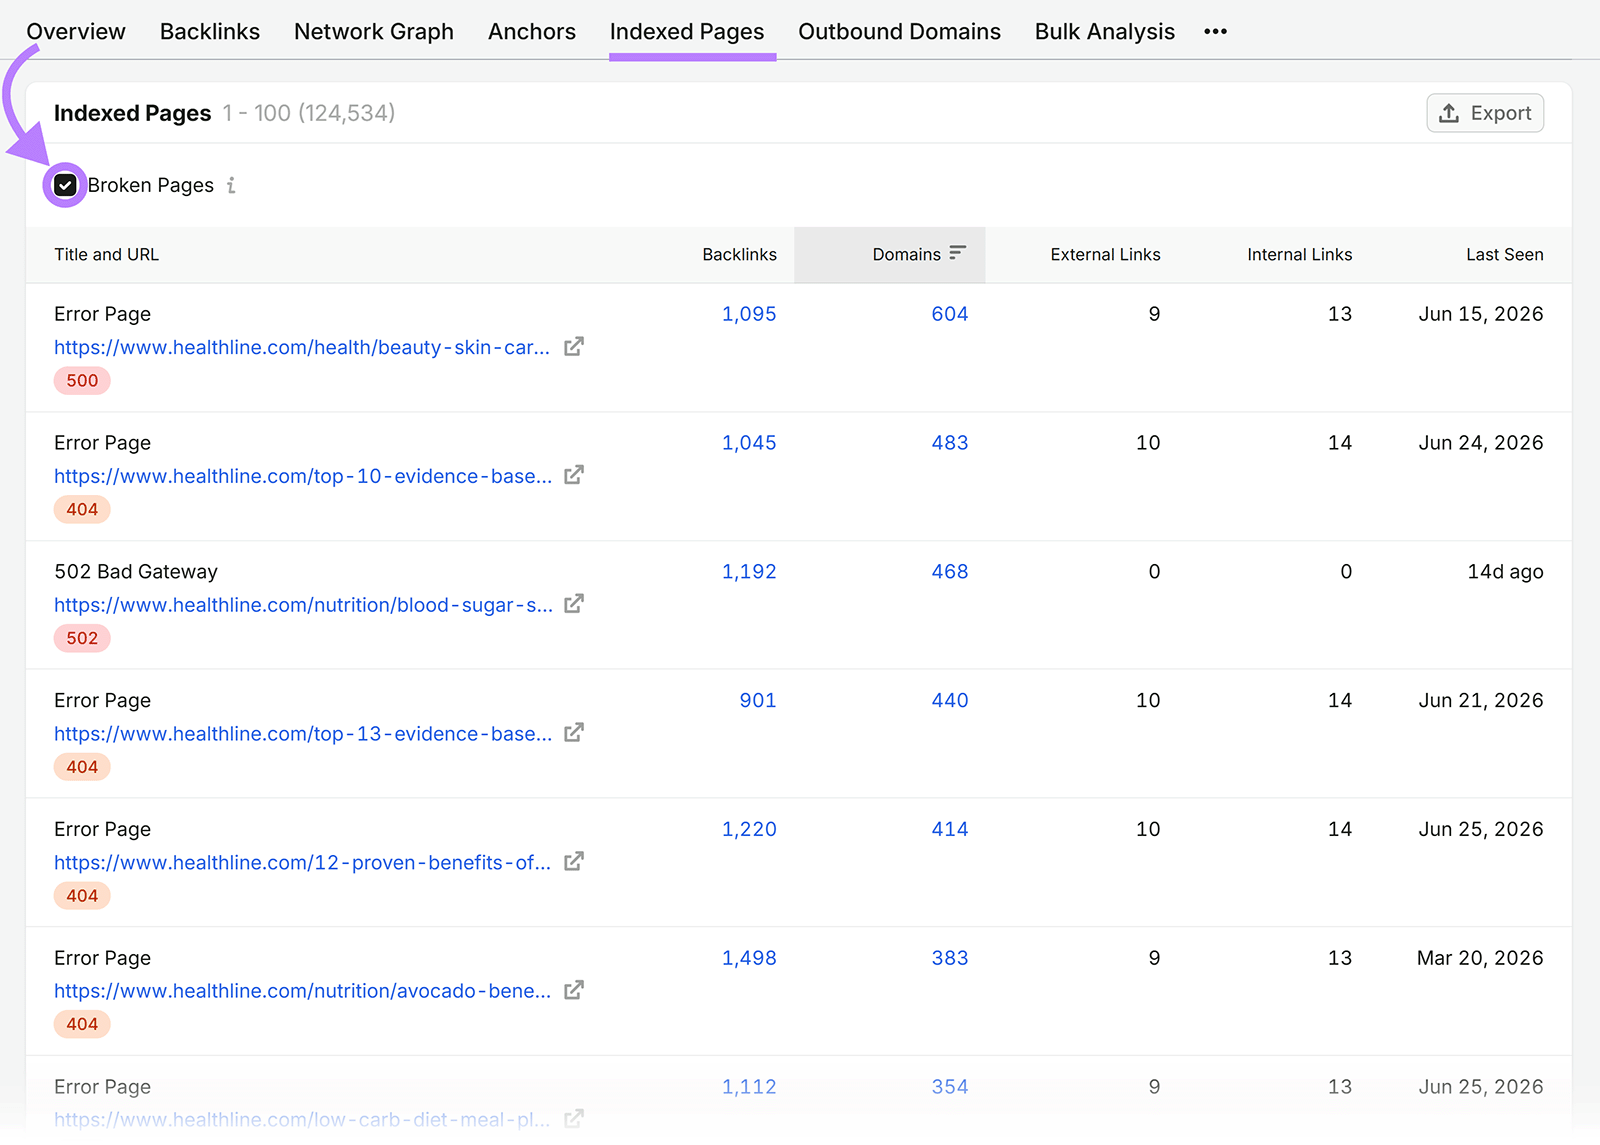Image resolution: width=1600 pixels, height=1145 pixels.
Task: Sort by the Backlinks column header
Action: pos(739,255)
